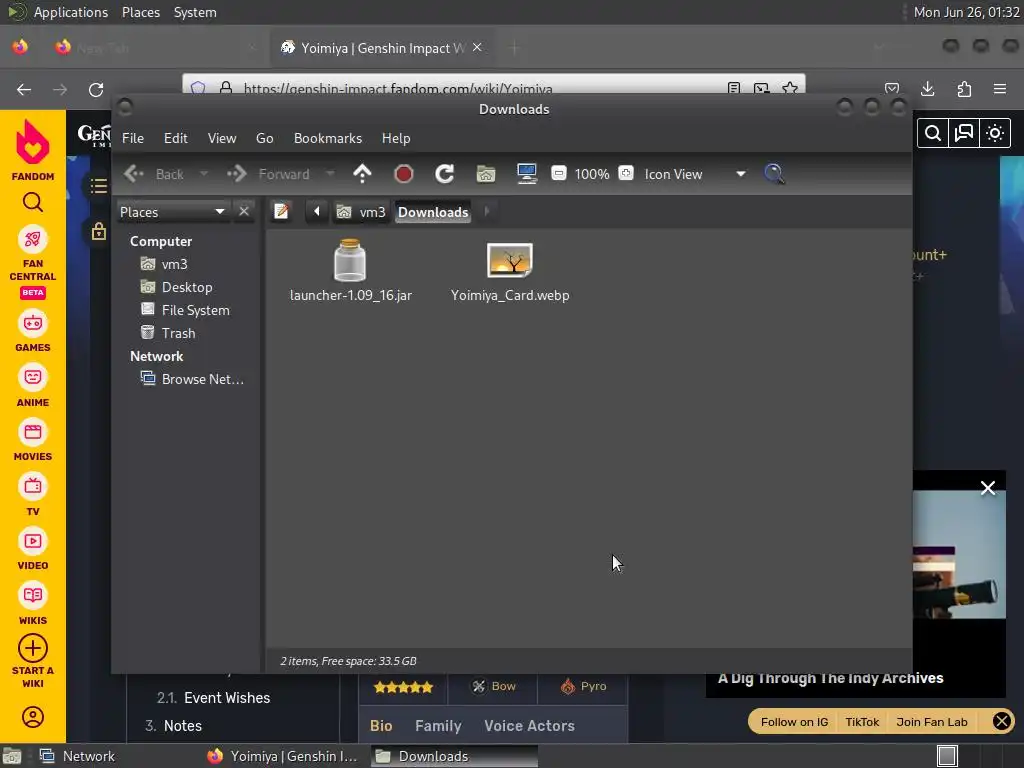Close the Yoimiya Firefox tab

[477, 48]
